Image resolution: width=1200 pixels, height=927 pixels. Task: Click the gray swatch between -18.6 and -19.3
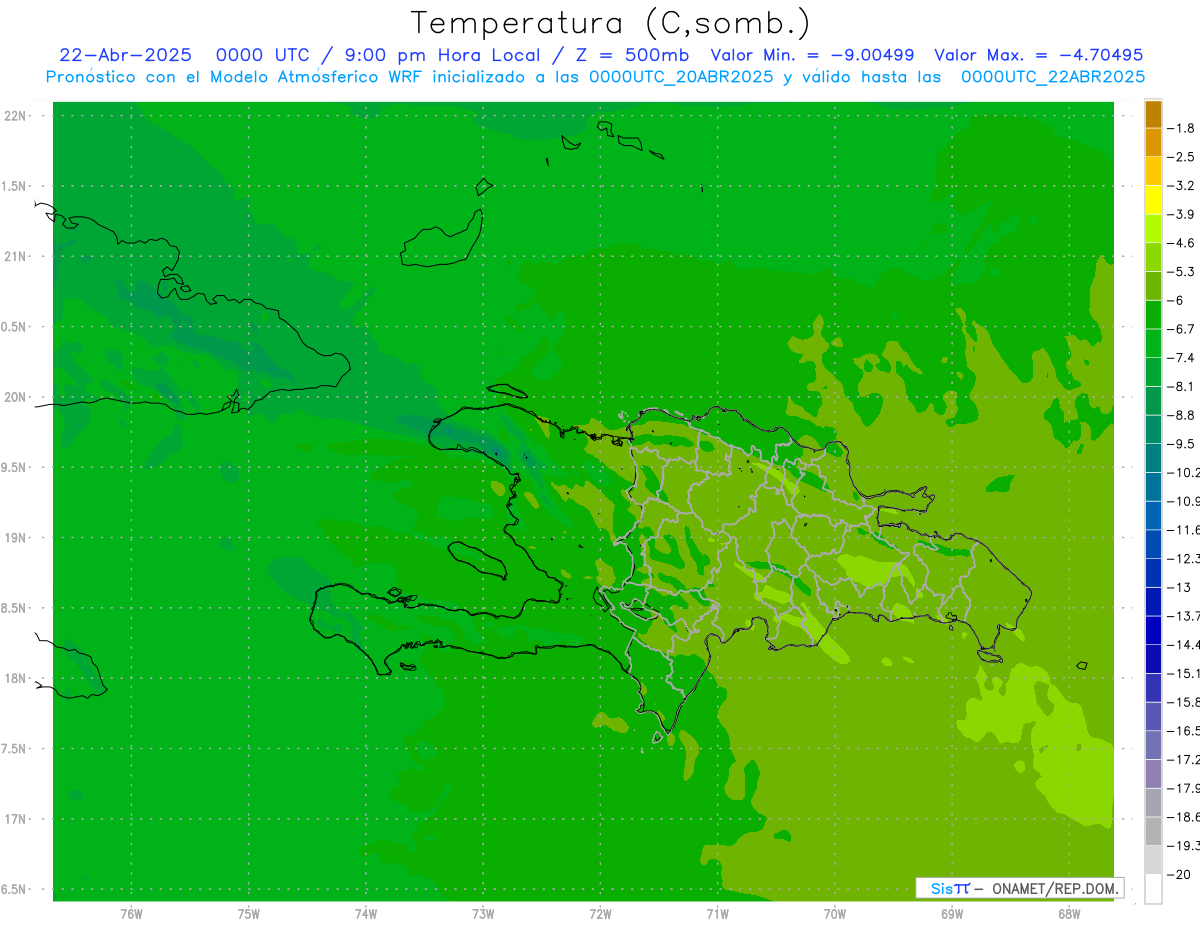(x=1153, y=831)
